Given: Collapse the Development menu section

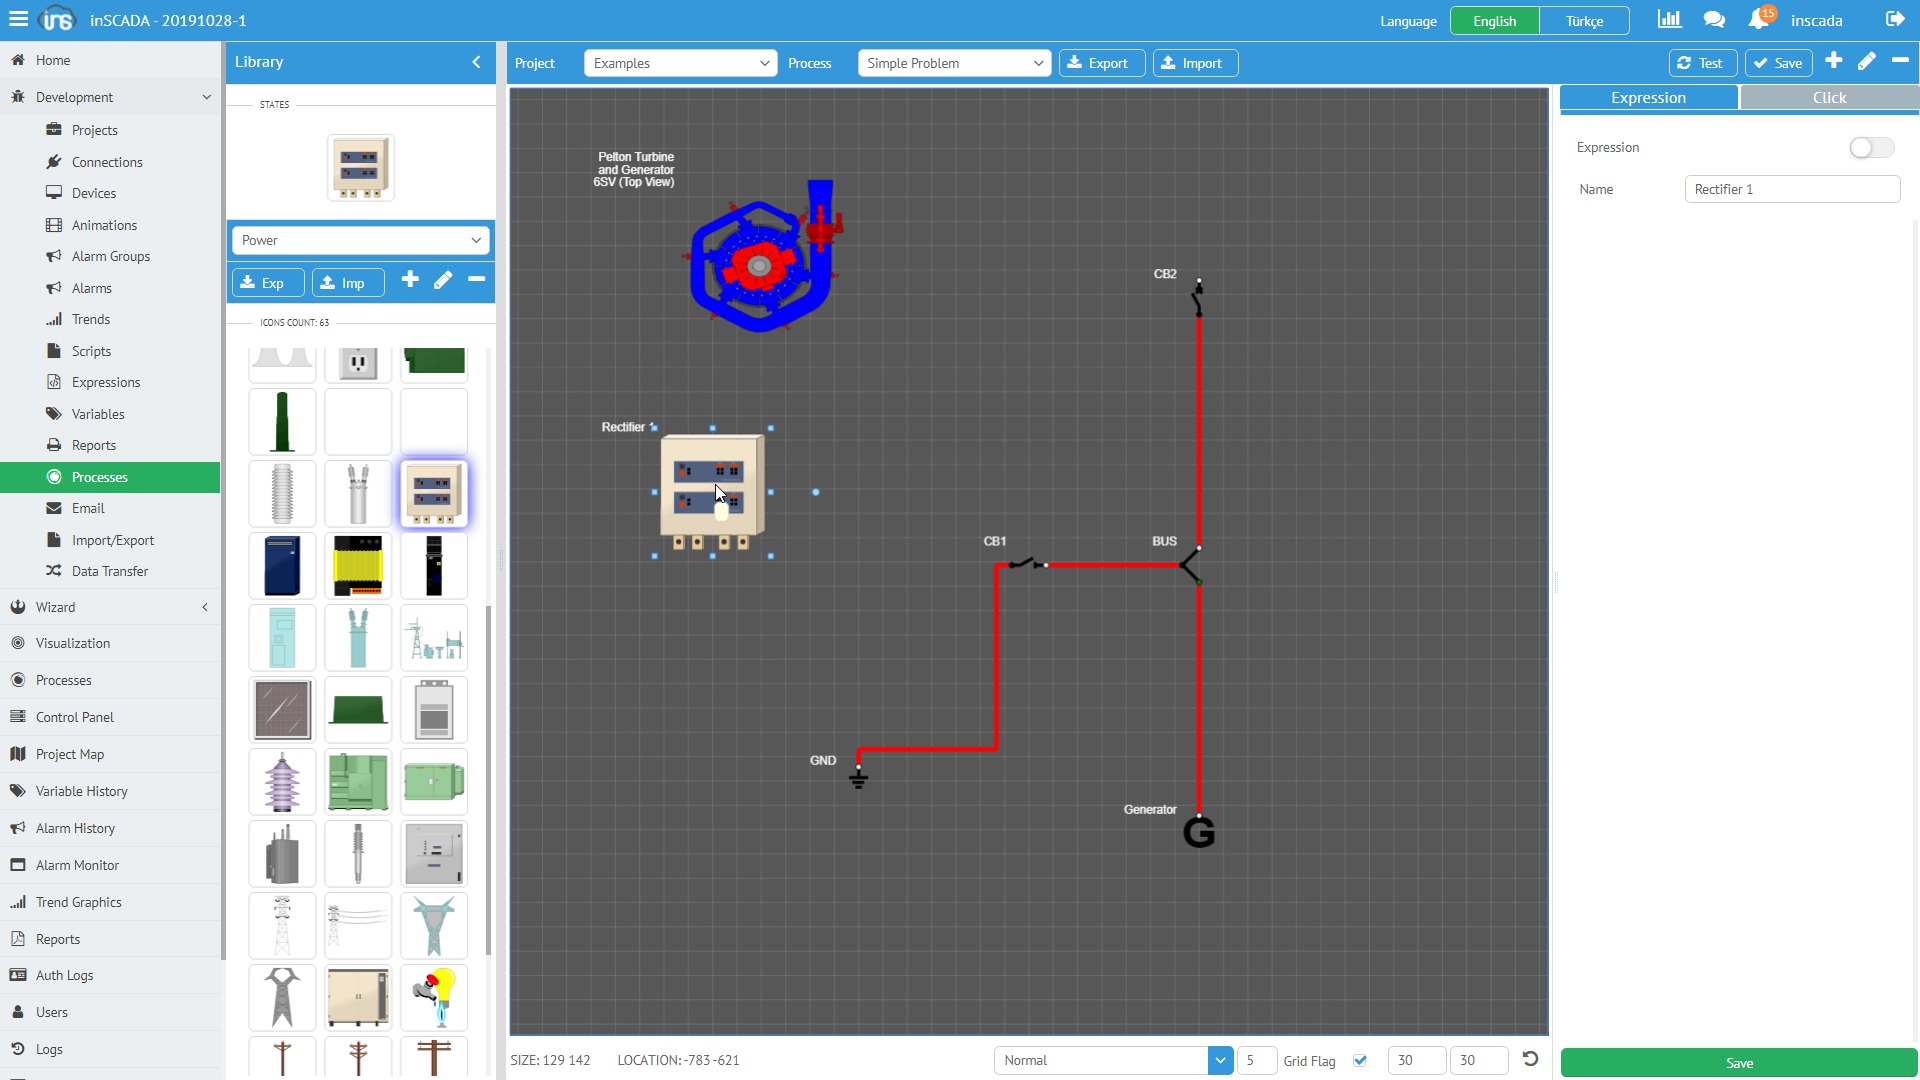Looking at the screenshot, I should point(110,97).
